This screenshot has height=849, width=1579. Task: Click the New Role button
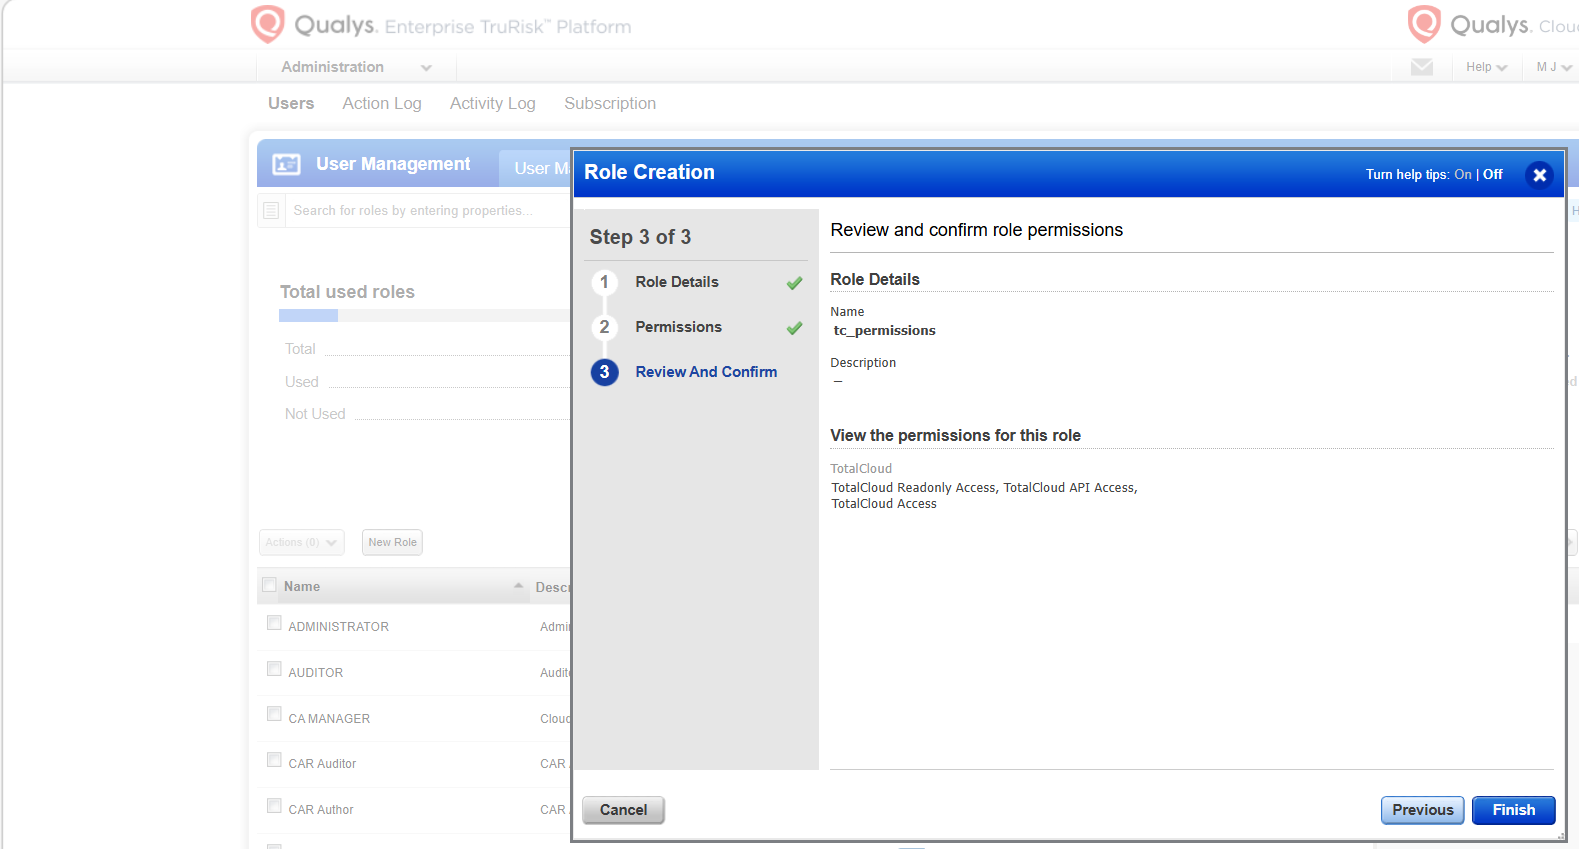pos(392,542)
